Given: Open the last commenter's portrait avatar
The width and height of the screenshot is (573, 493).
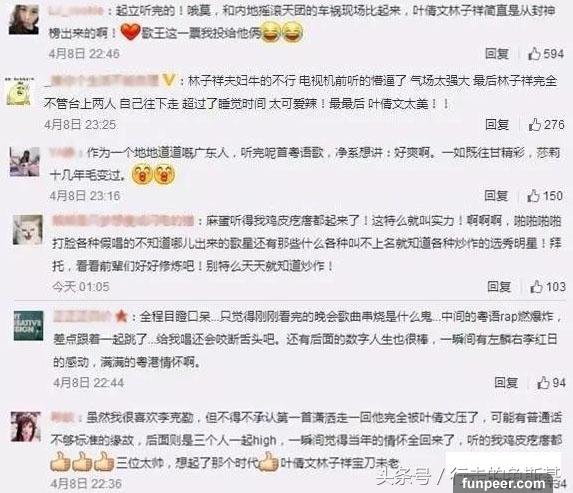Looking at the screenshot, I should click(x=25, y=426).
